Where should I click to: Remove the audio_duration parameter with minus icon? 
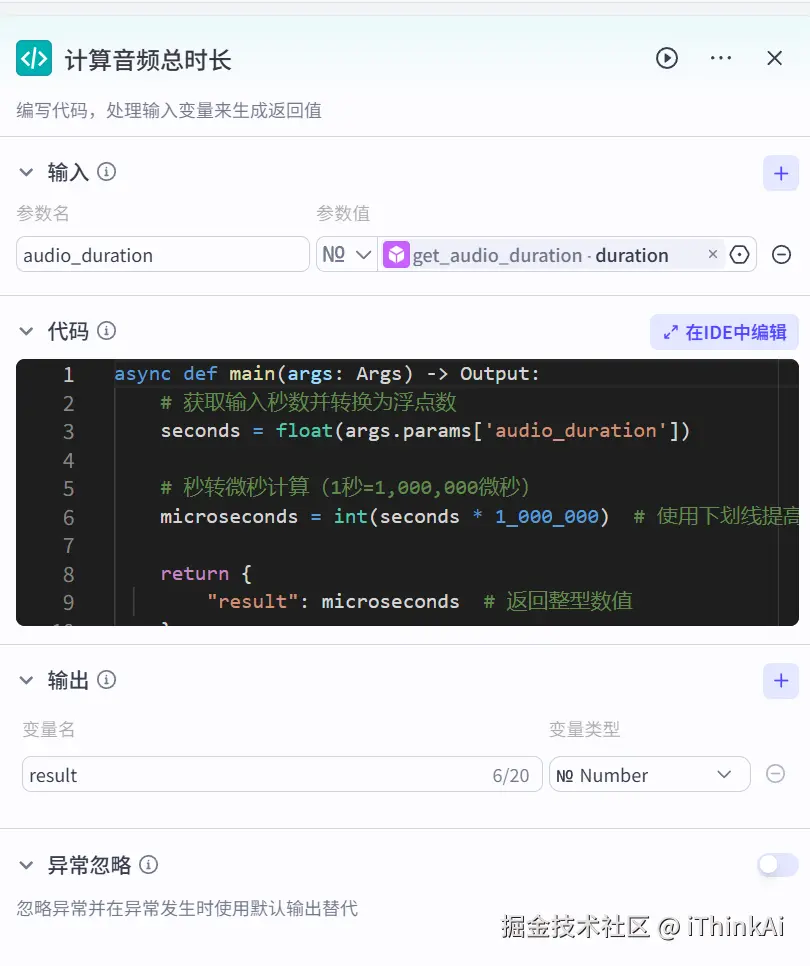click(x=781, y=255)
